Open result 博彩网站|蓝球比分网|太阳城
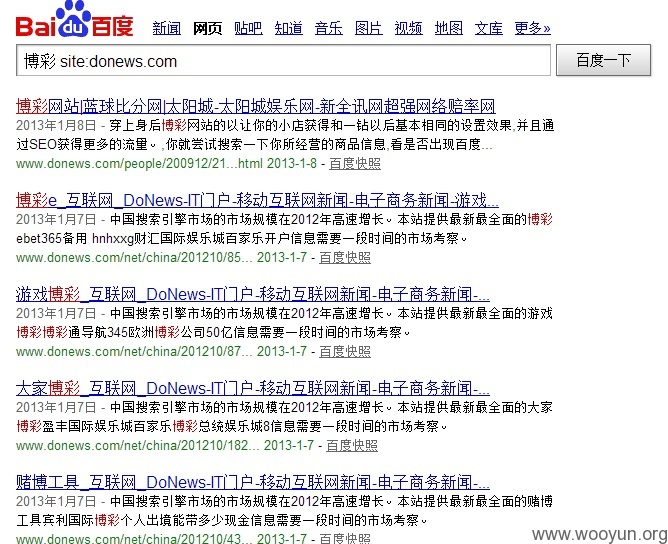 (256, 106)
